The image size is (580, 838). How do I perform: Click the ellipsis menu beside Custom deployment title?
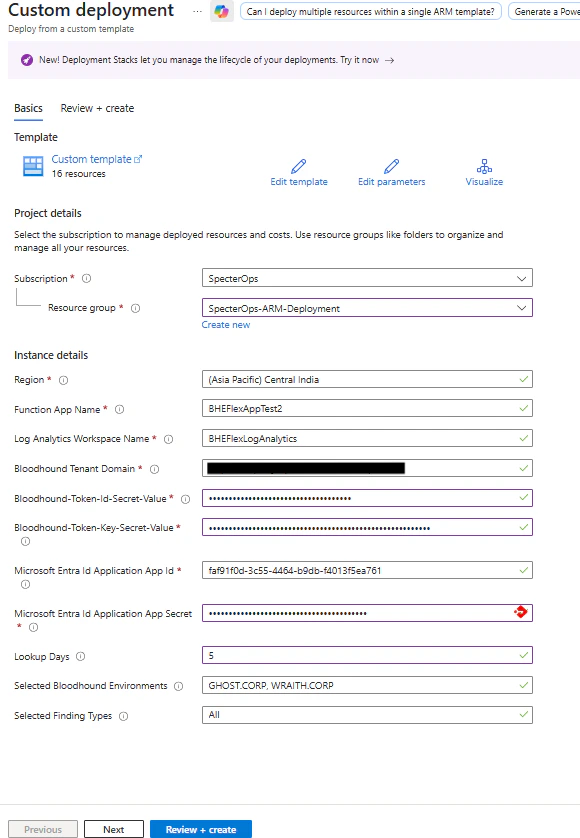point(199,10)
